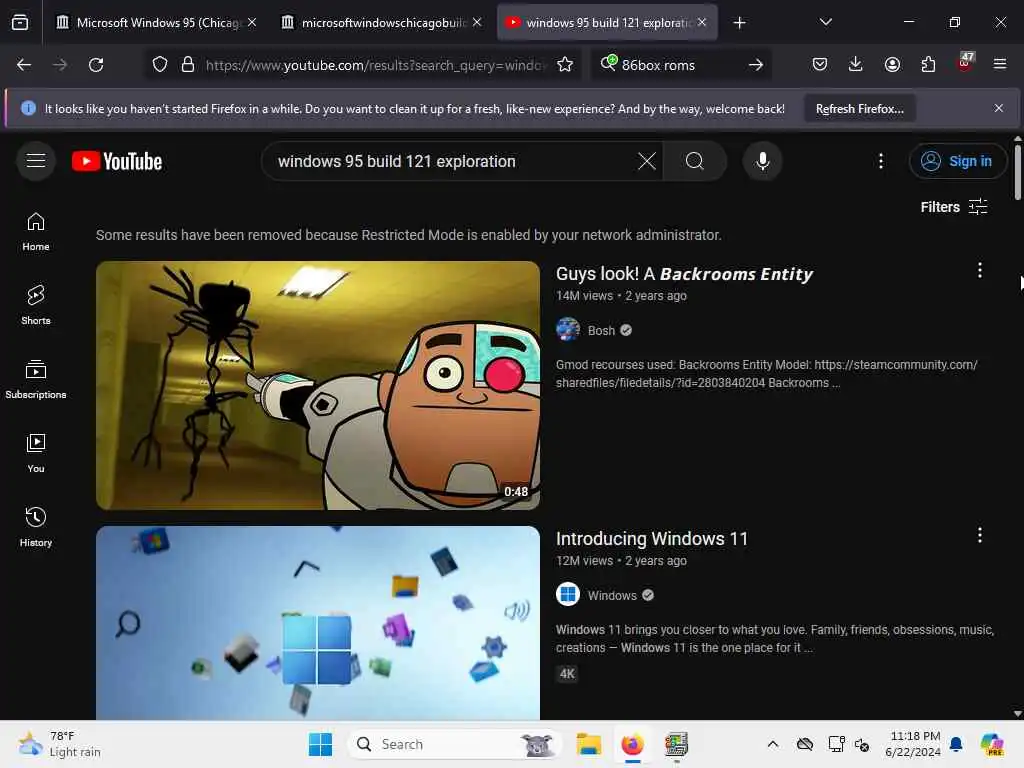Open options for Introducing Windows 11 video
Image resolution: width=1024 pixels, height=768 pixels.
click(980, 536)
